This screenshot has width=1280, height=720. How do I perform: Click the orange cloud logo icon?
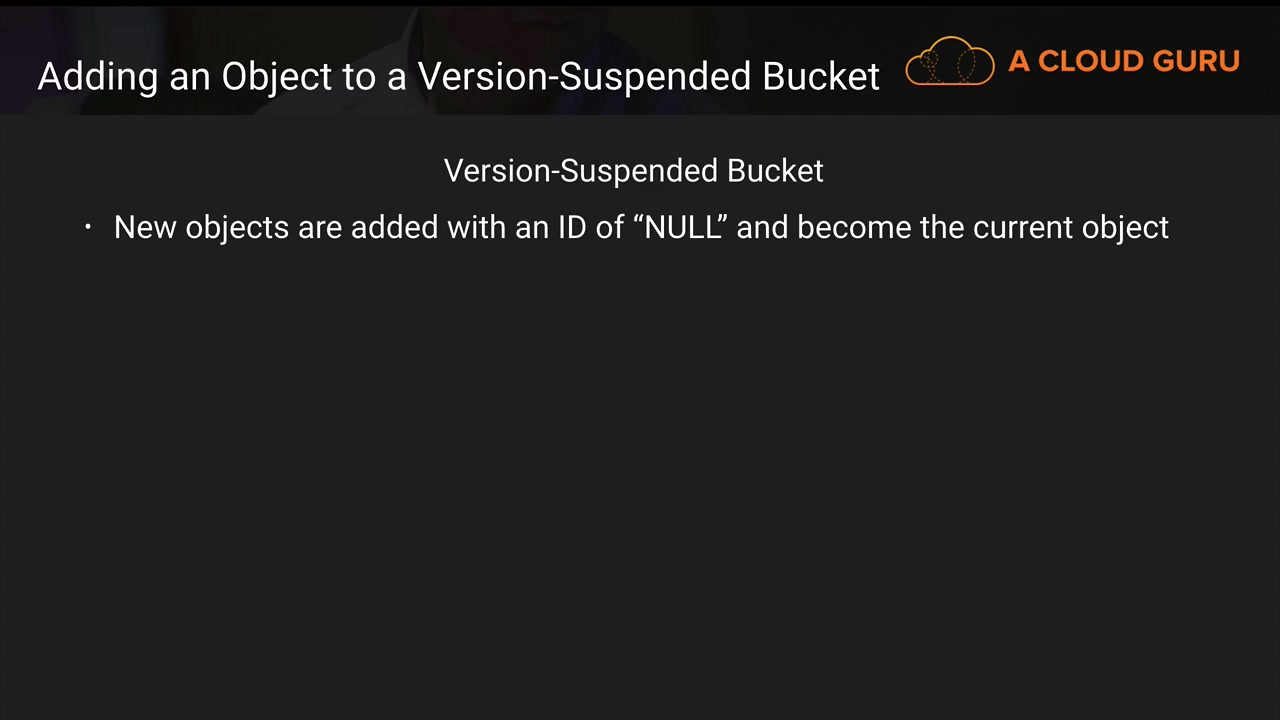click(x=949, y=62)
